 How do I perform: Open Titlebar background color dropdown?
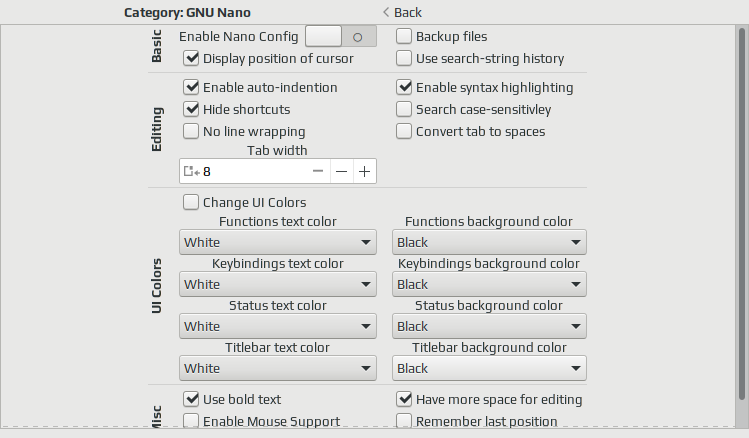(489, 368)
